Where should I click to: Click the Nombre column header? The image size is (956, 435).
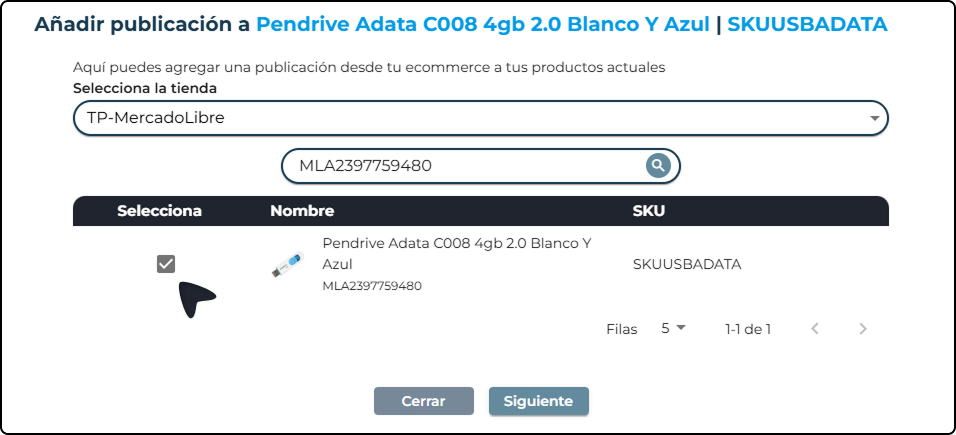[x=301, y=211]
